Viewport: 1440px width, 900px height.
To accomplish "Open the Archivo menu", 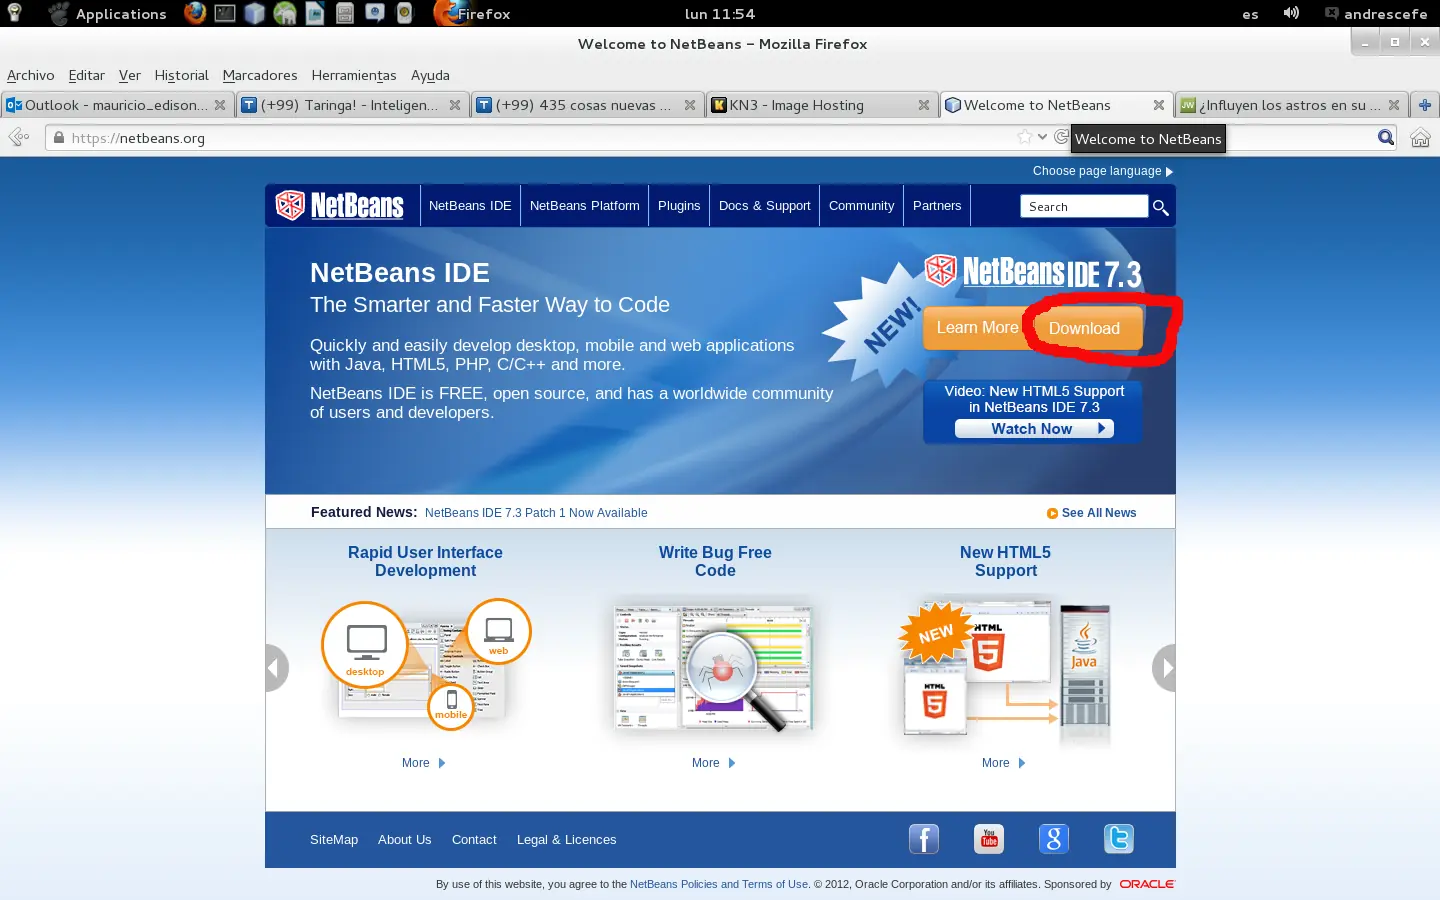I will [x=31, y=75].
